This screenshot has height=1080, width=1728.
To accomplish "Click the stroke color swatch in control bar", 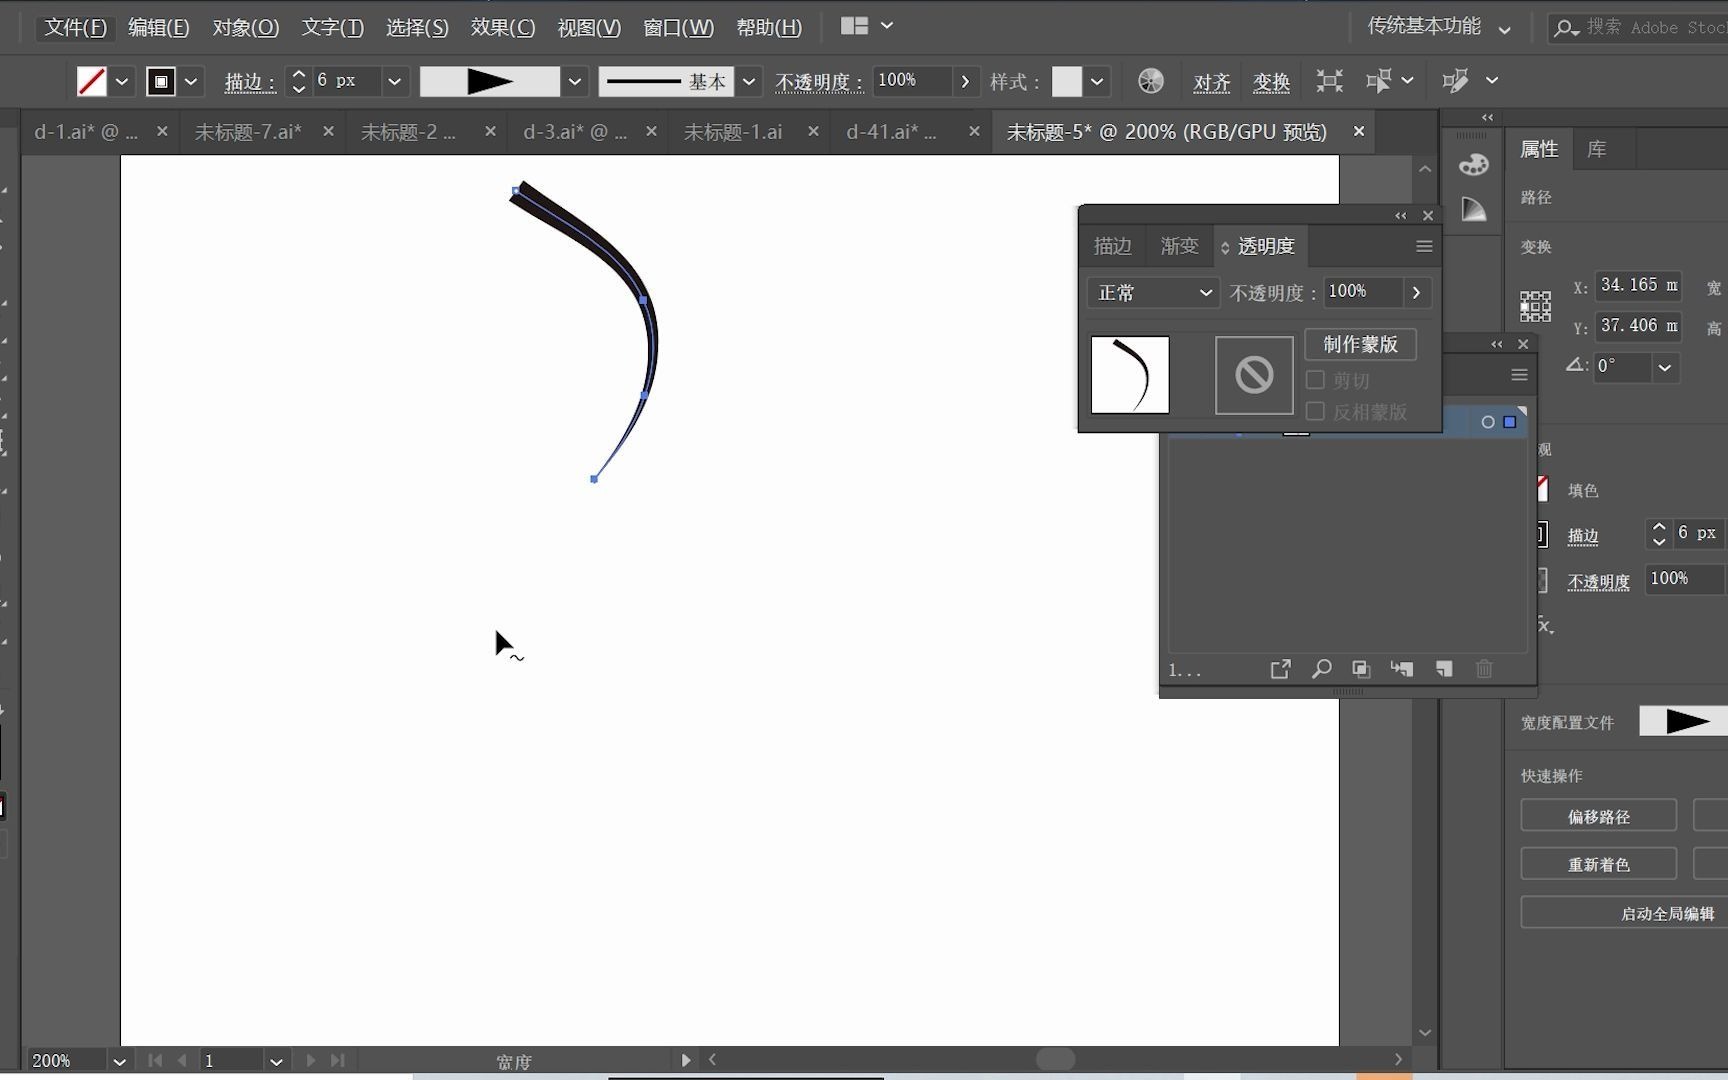I will point(160,81).
